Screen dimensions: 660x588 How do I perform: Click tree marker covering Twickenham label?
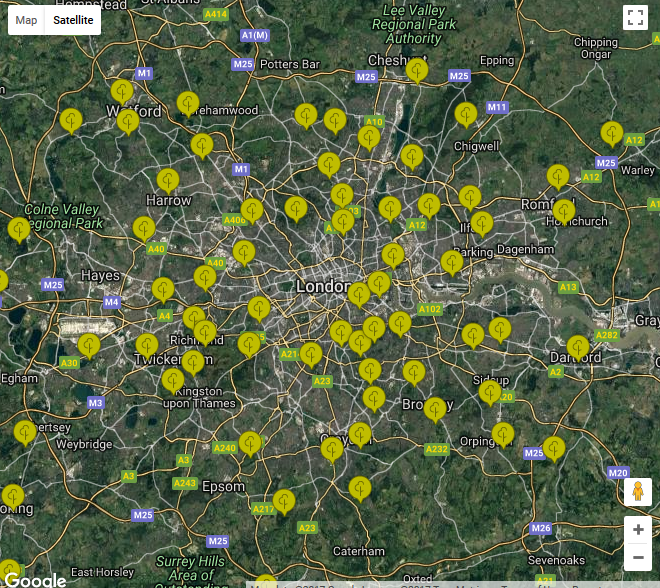[193, 363]
